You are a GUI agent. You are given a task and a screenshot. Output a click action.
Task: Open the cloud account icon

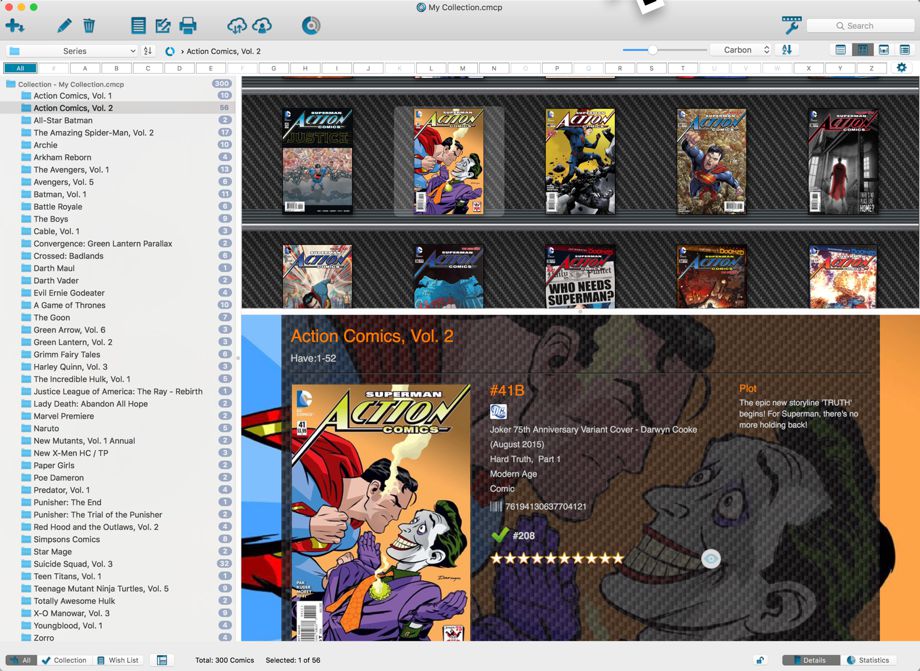click(262, 26)
